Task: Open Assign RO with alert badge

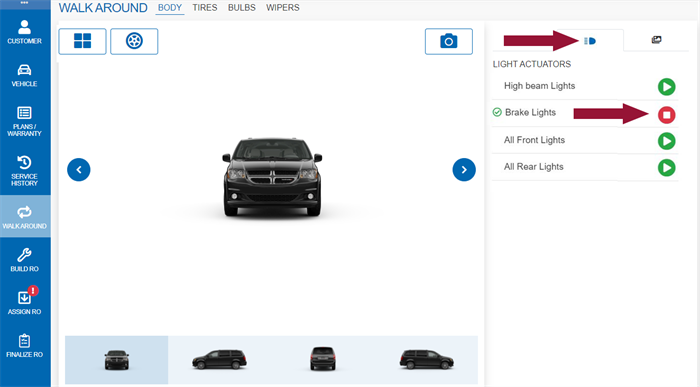Action: point(25,301)
